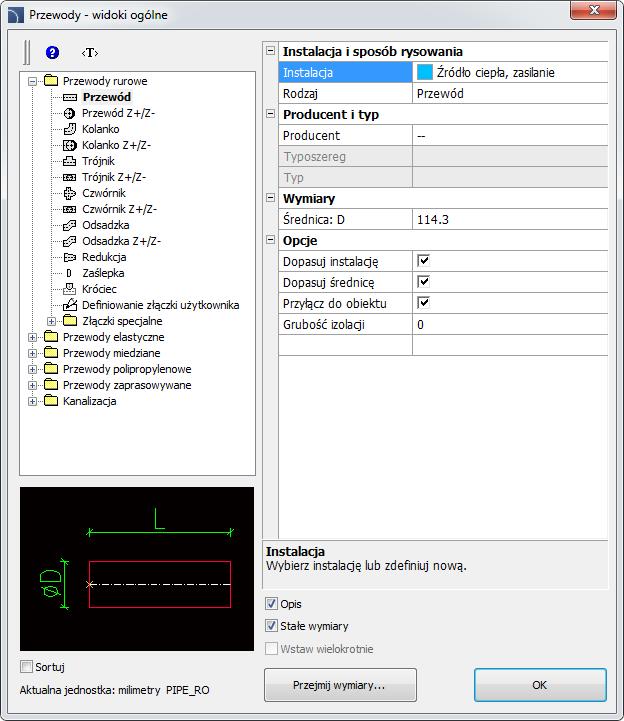Expand the Przewody elastyczne tree node

point(32,337)
